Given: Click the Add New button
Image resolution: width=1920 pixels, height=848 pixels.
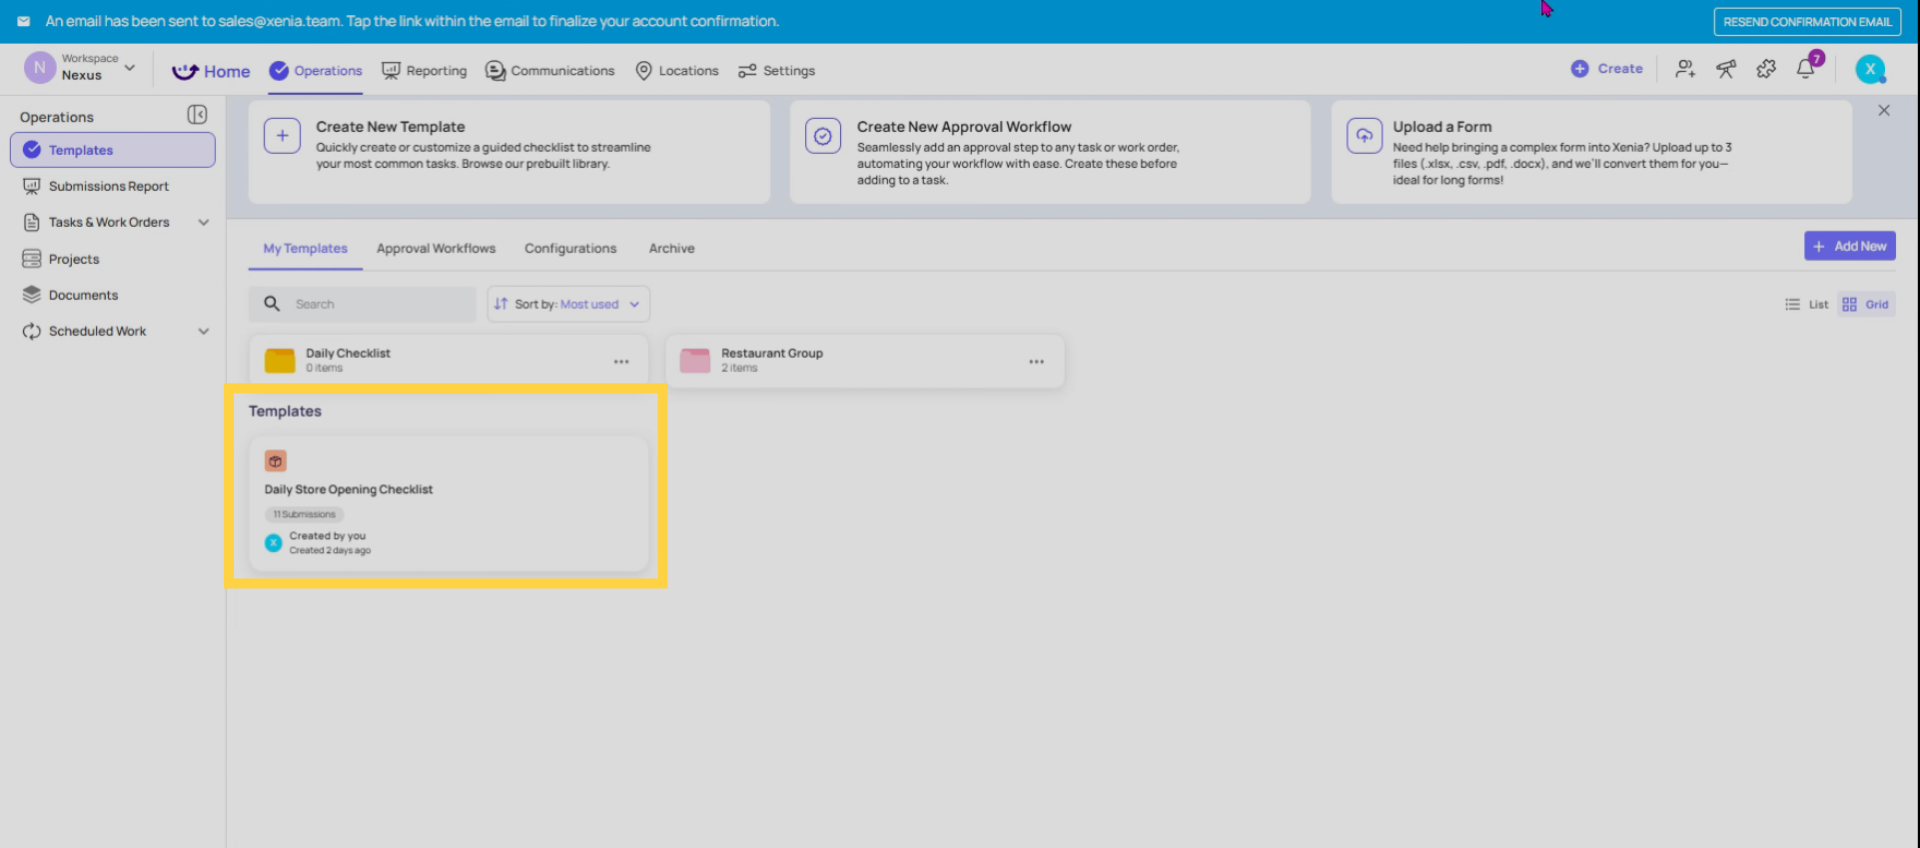Looking at the screenshot, I should [x=1850, y=246].
